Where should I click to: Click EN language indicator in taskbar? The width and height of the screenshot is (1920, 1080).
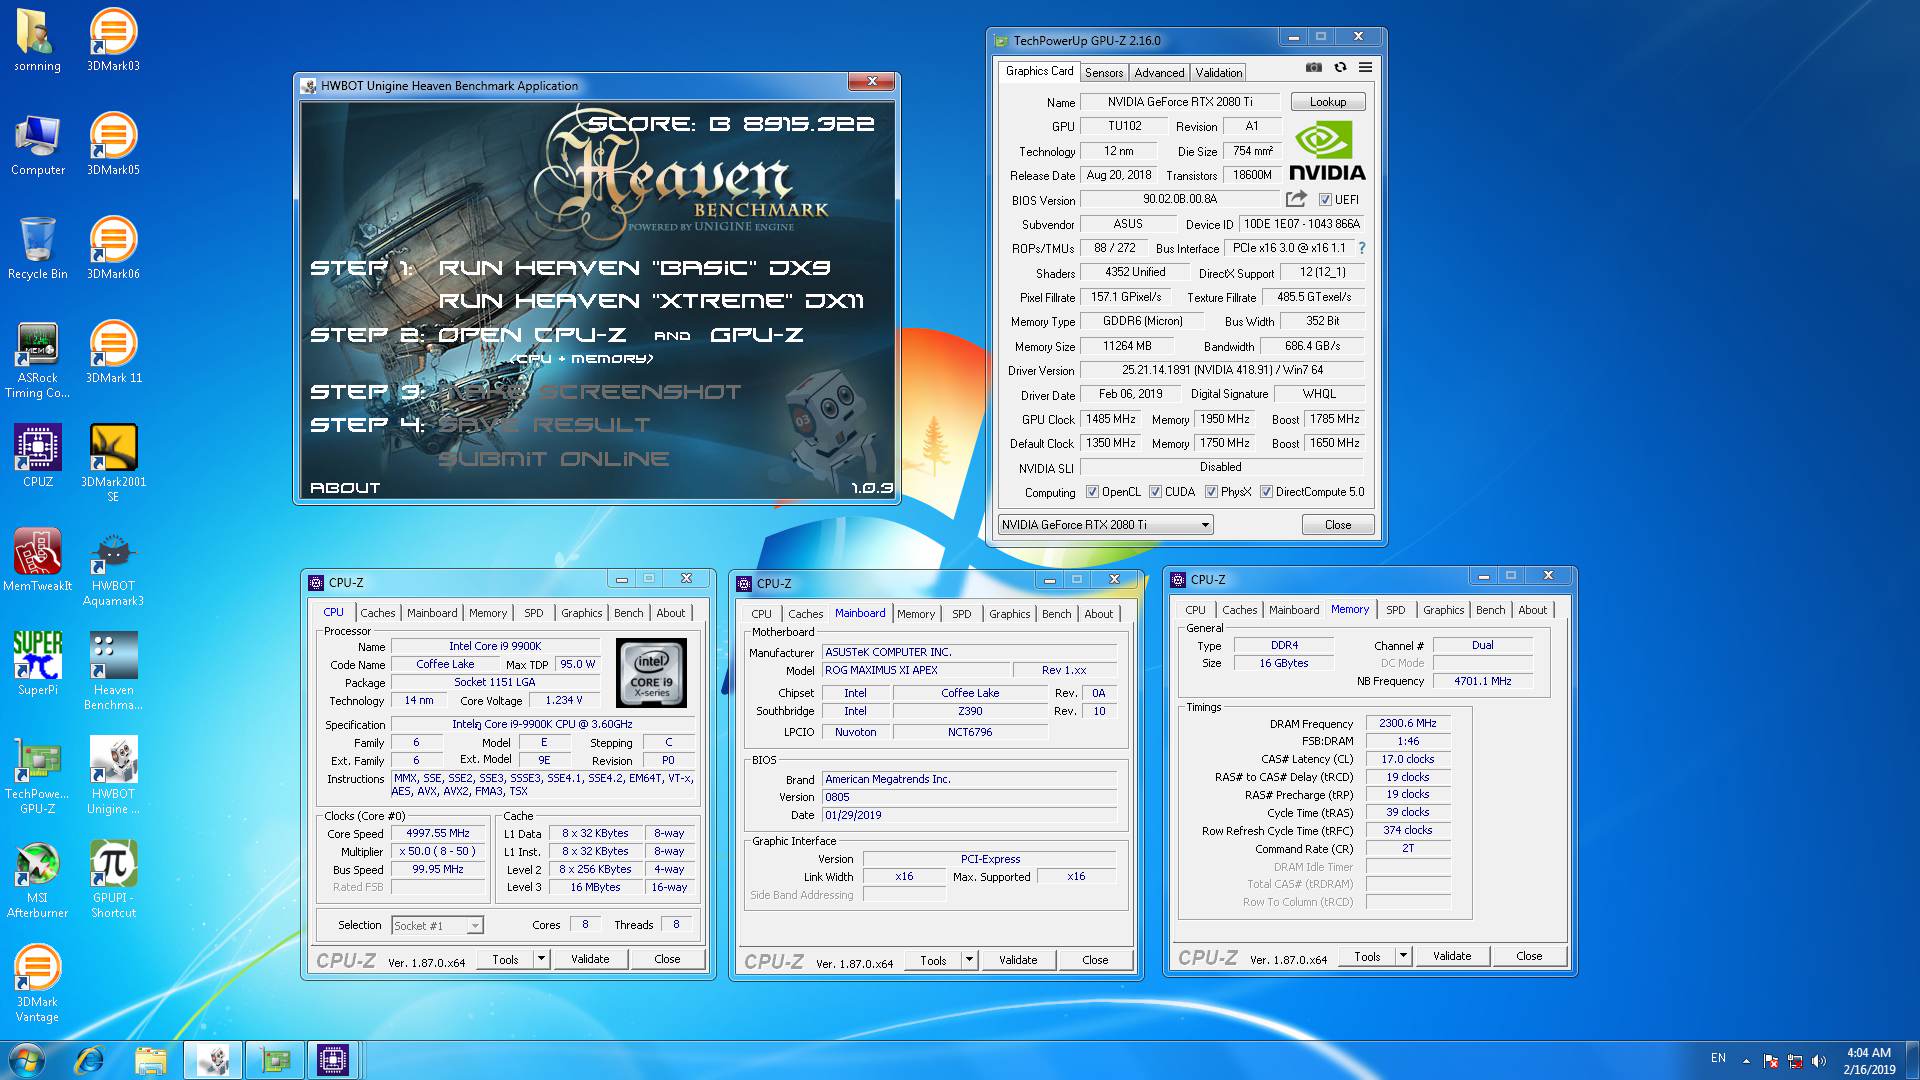[1718, 1058]
